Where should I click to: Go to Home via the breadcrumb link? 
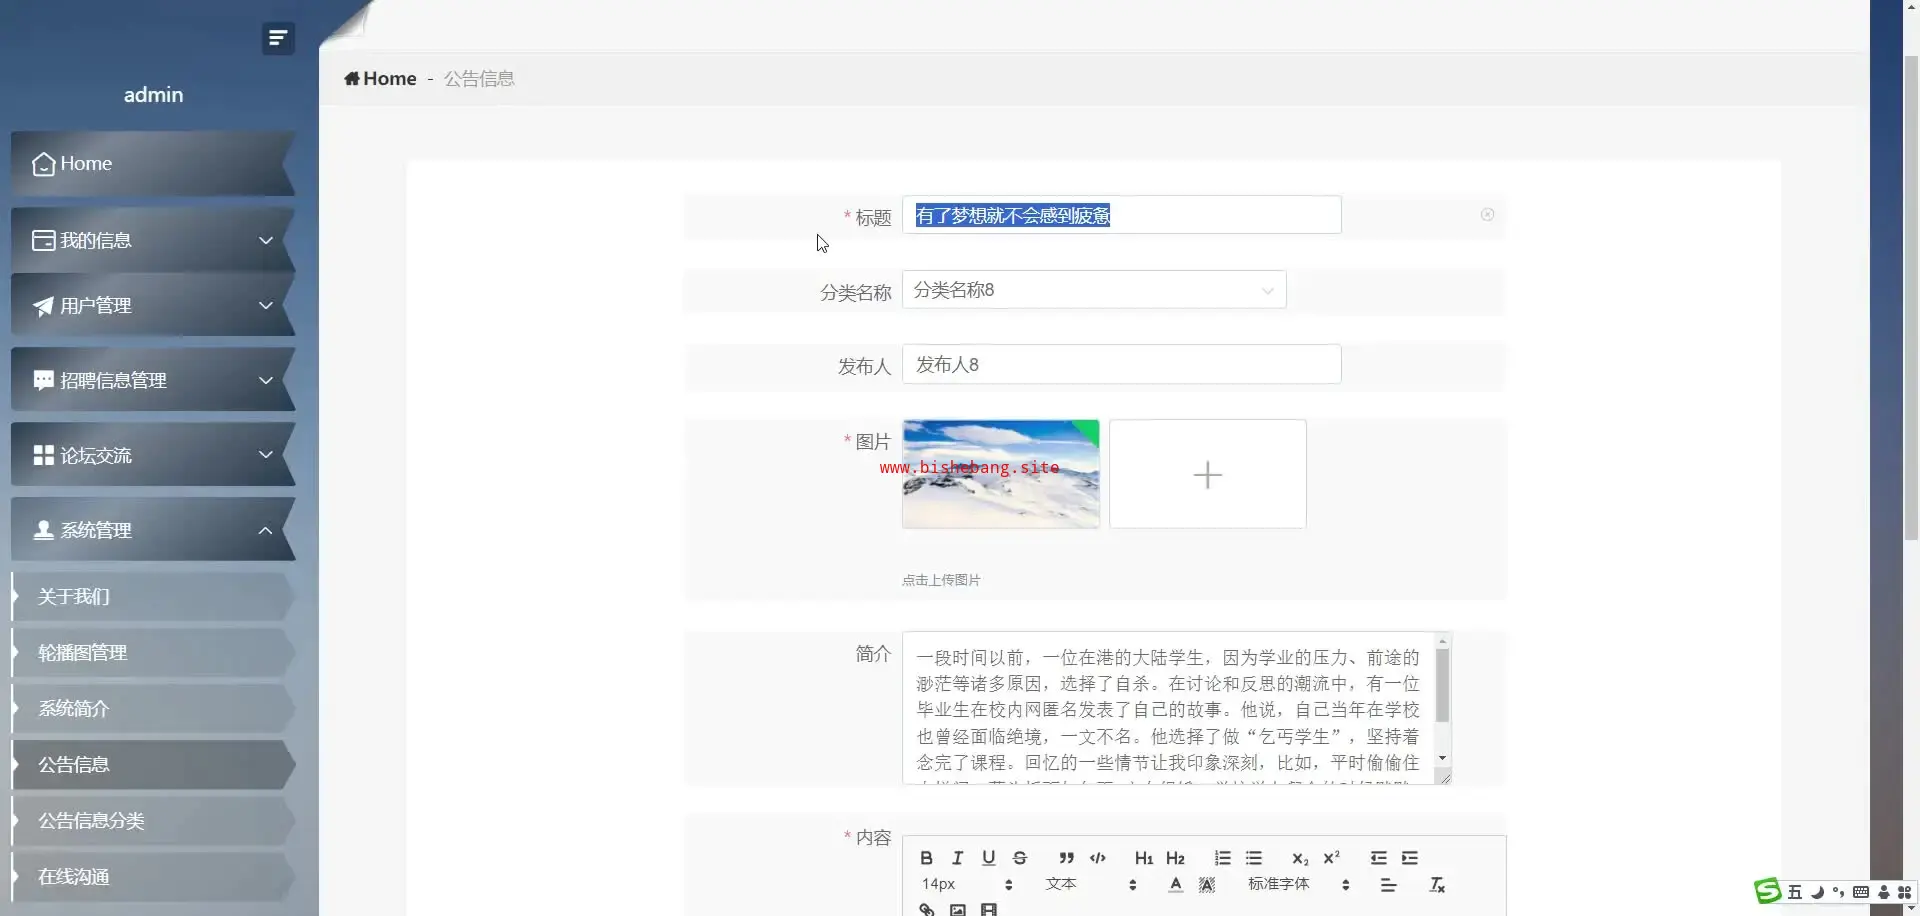point(381,79)
